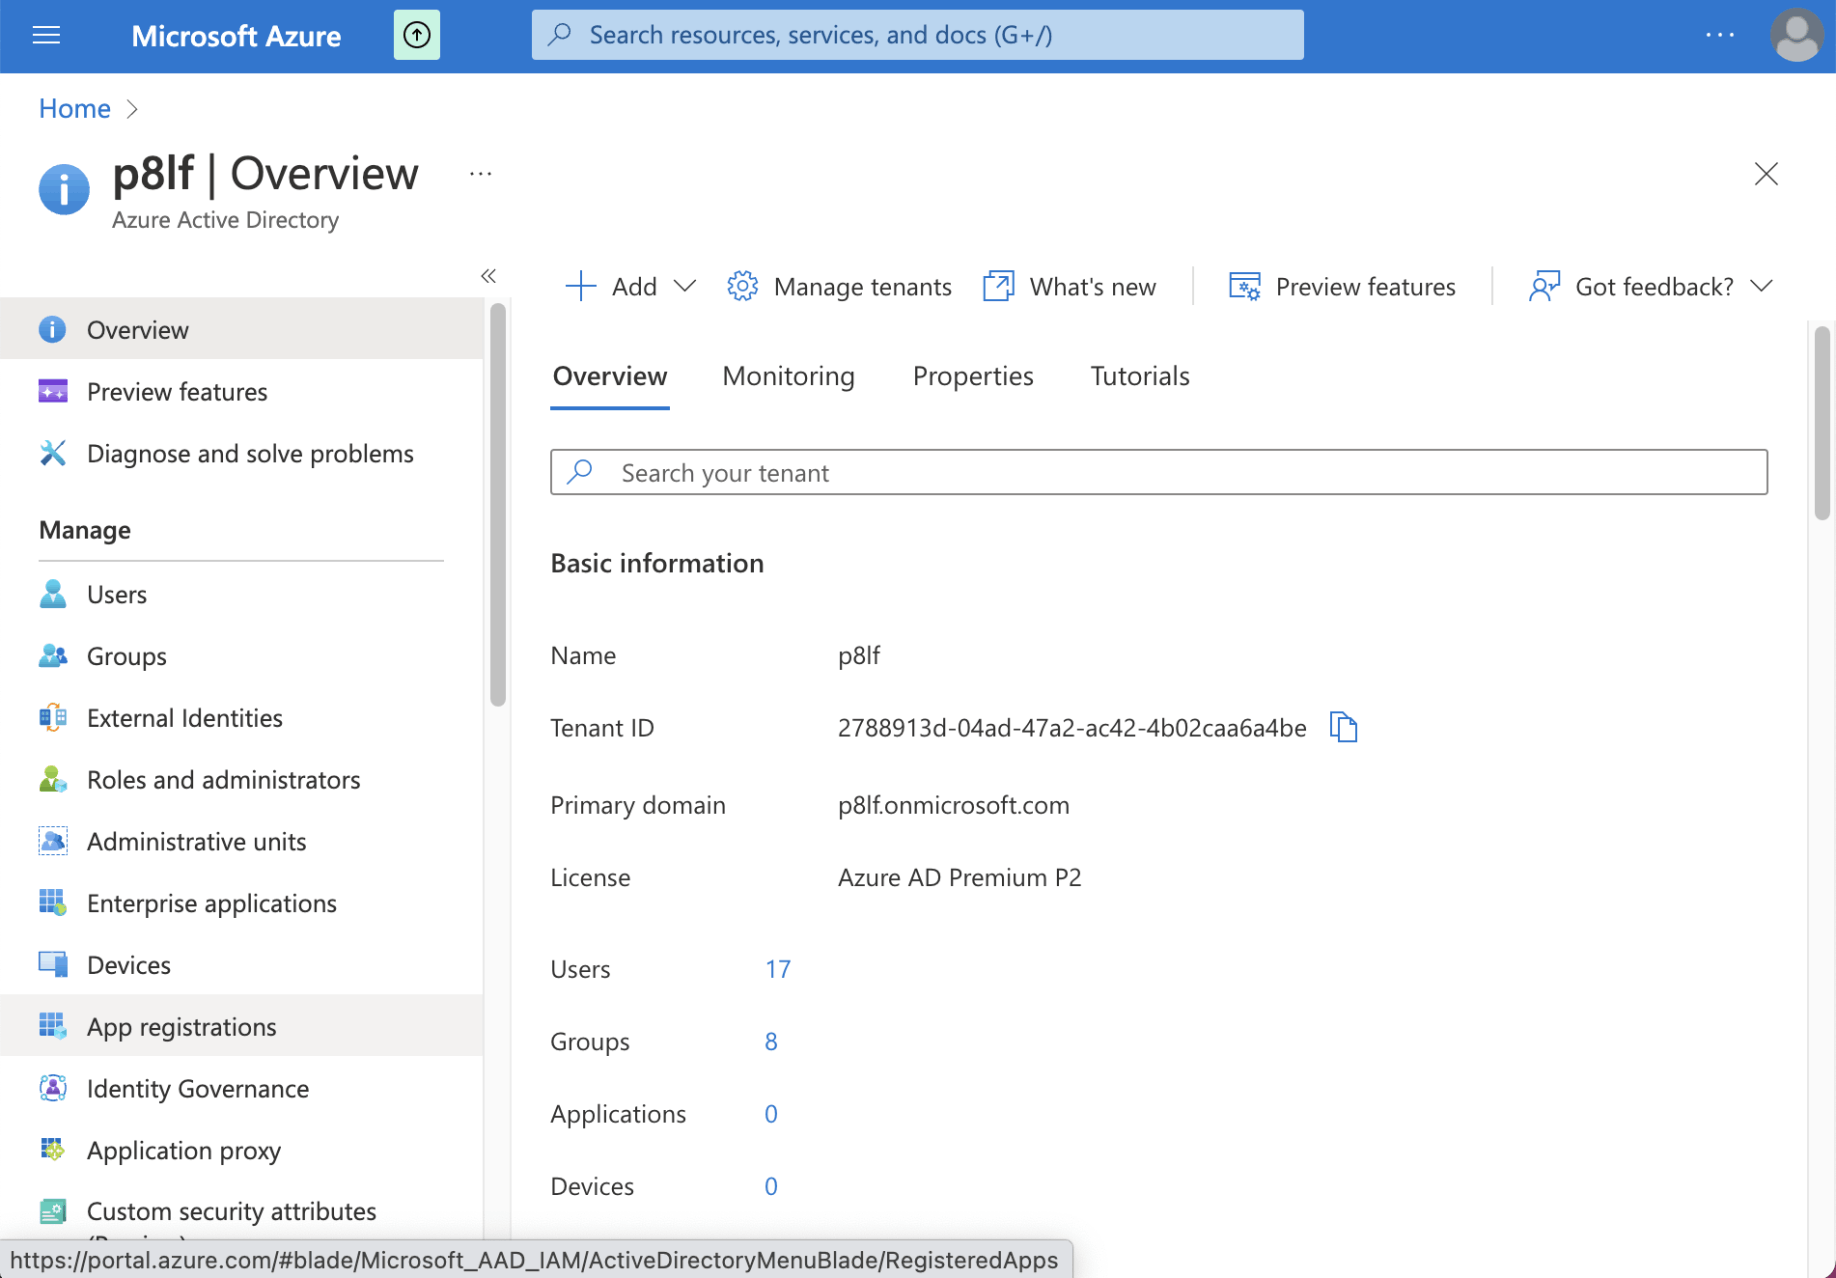Open the hamburger portal menu
This screenshot has width=1836, height=1278.
(46, 36)
